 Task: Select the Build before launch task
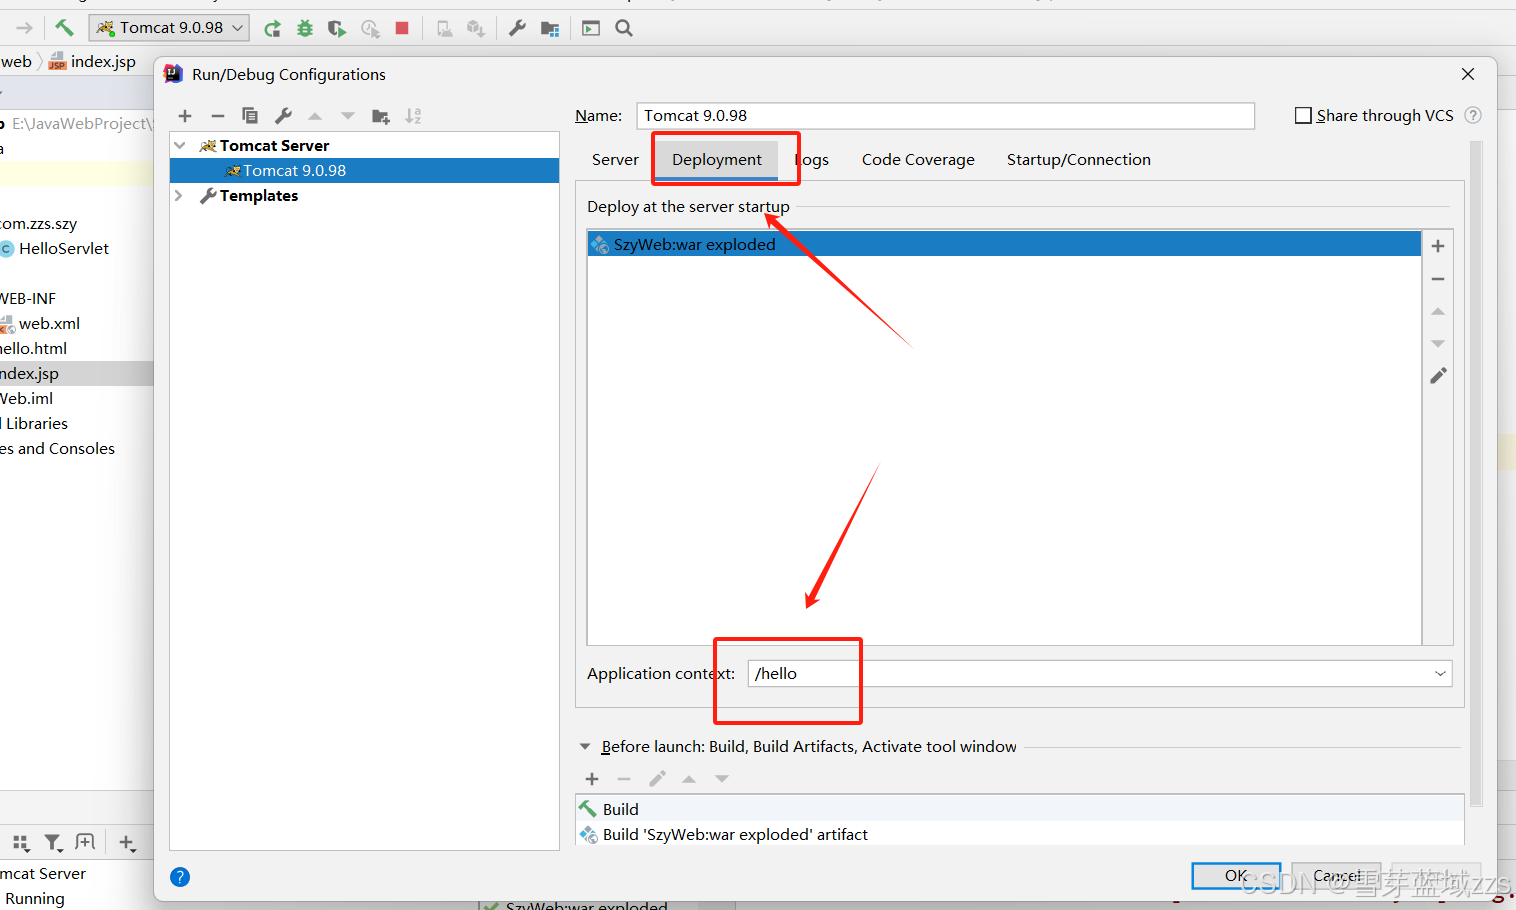coord(1020,809)
